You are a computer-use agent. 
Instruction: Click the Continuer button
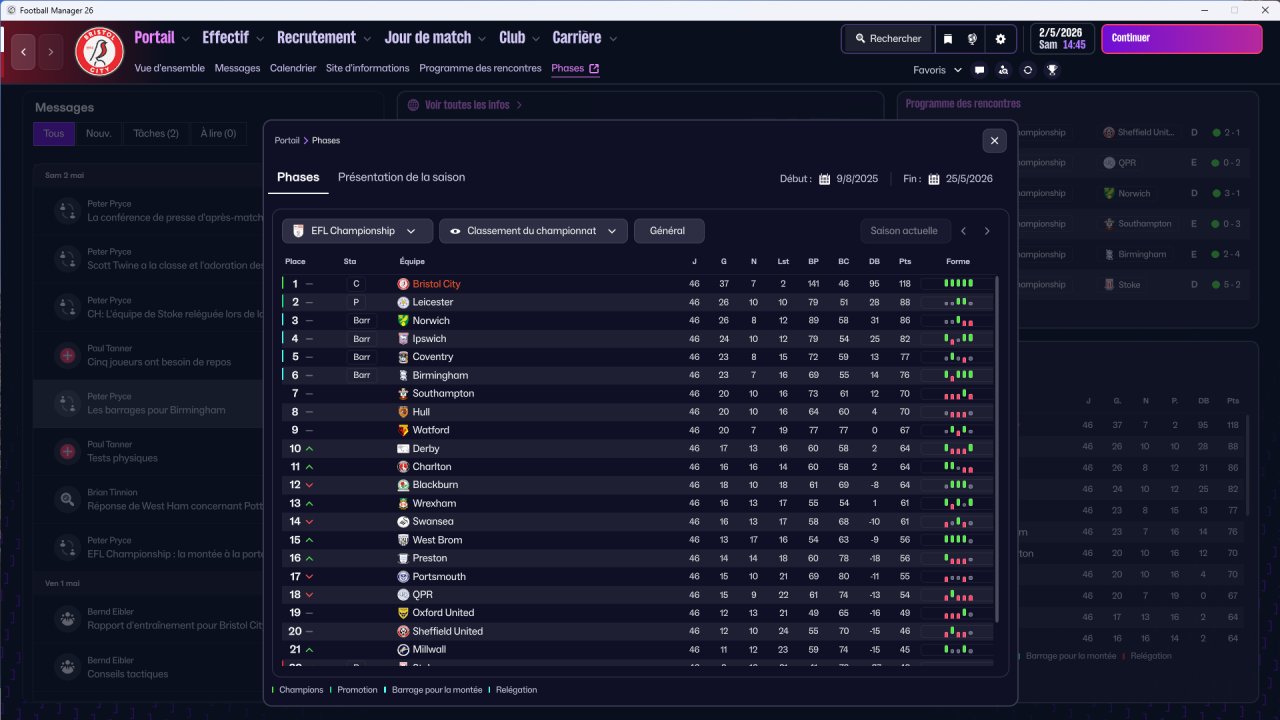click(1182, 39)
